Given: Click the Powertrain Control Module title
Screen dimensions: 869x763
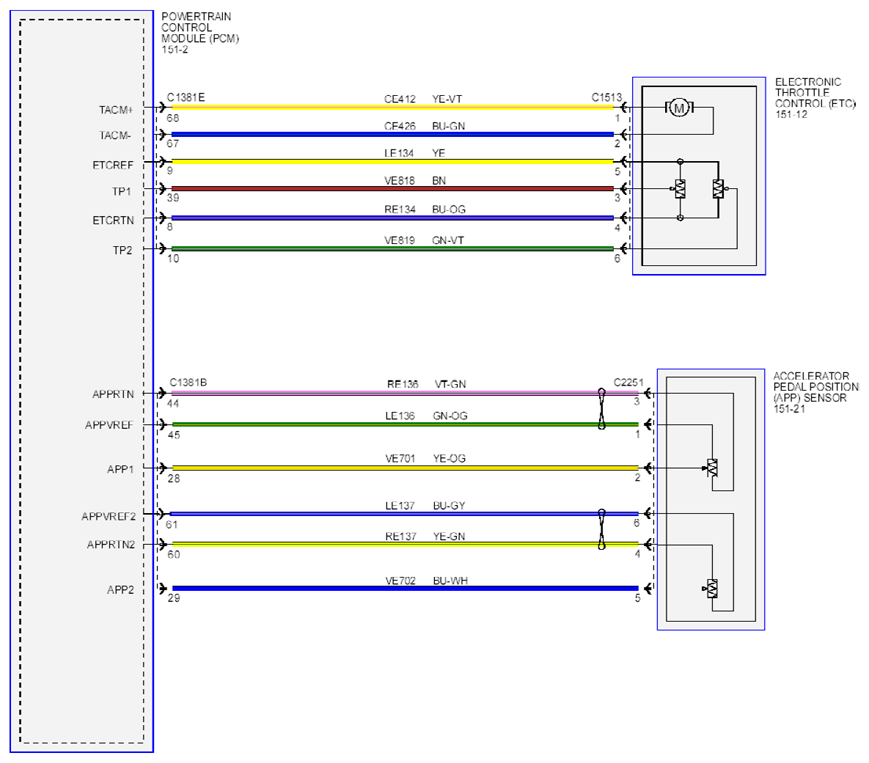Looking at the screenshot, I should click(200, 28).
